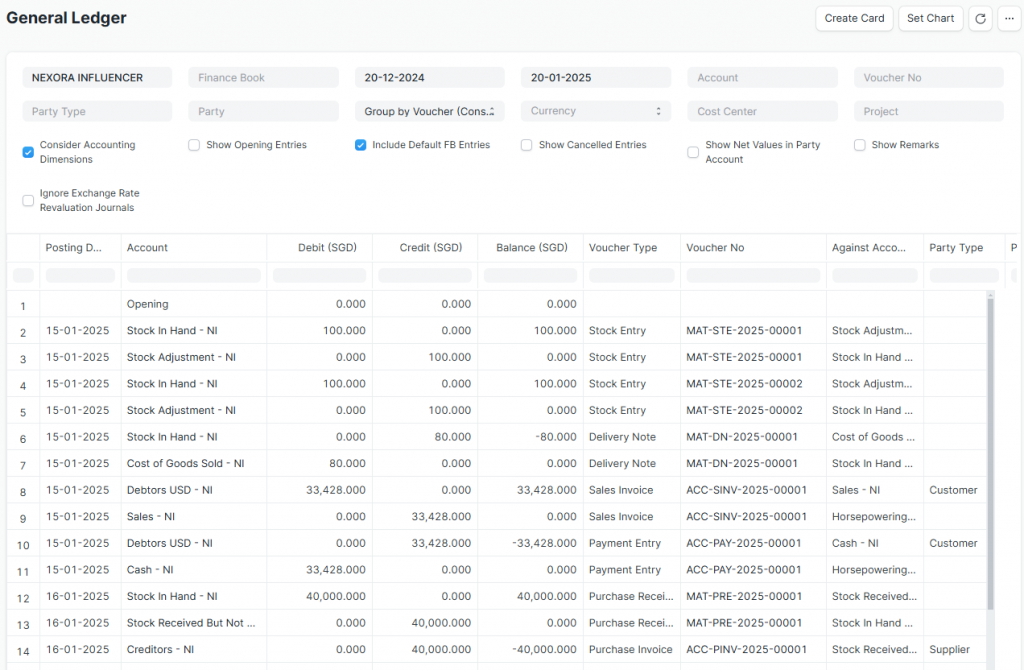Enable Show Cancelled Entries
The width and height of the screenshot is (1024, 670).
click(526, 145)
